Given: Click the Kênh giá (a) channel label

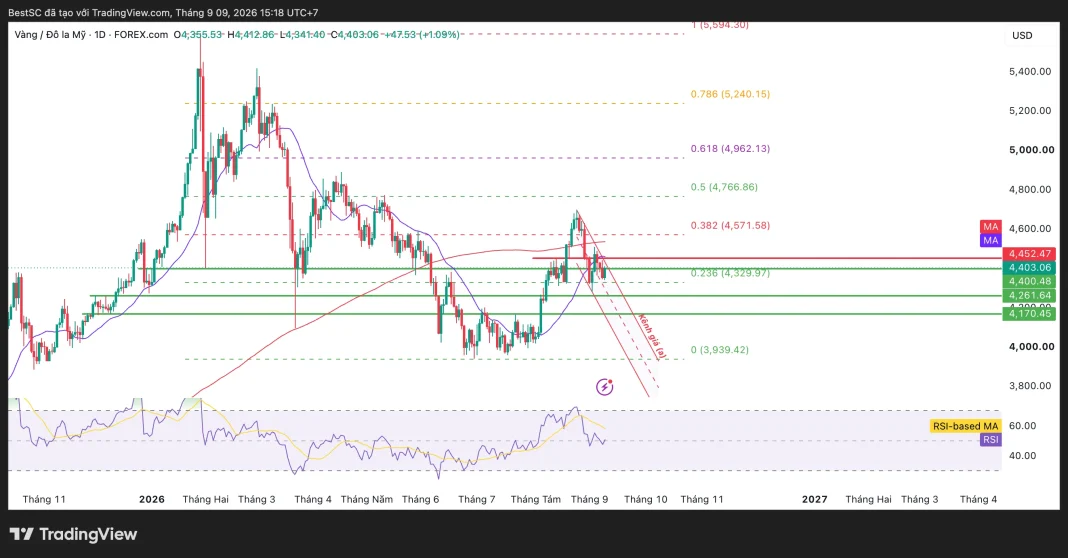Looking at the screenshot, I should [652, 337].
